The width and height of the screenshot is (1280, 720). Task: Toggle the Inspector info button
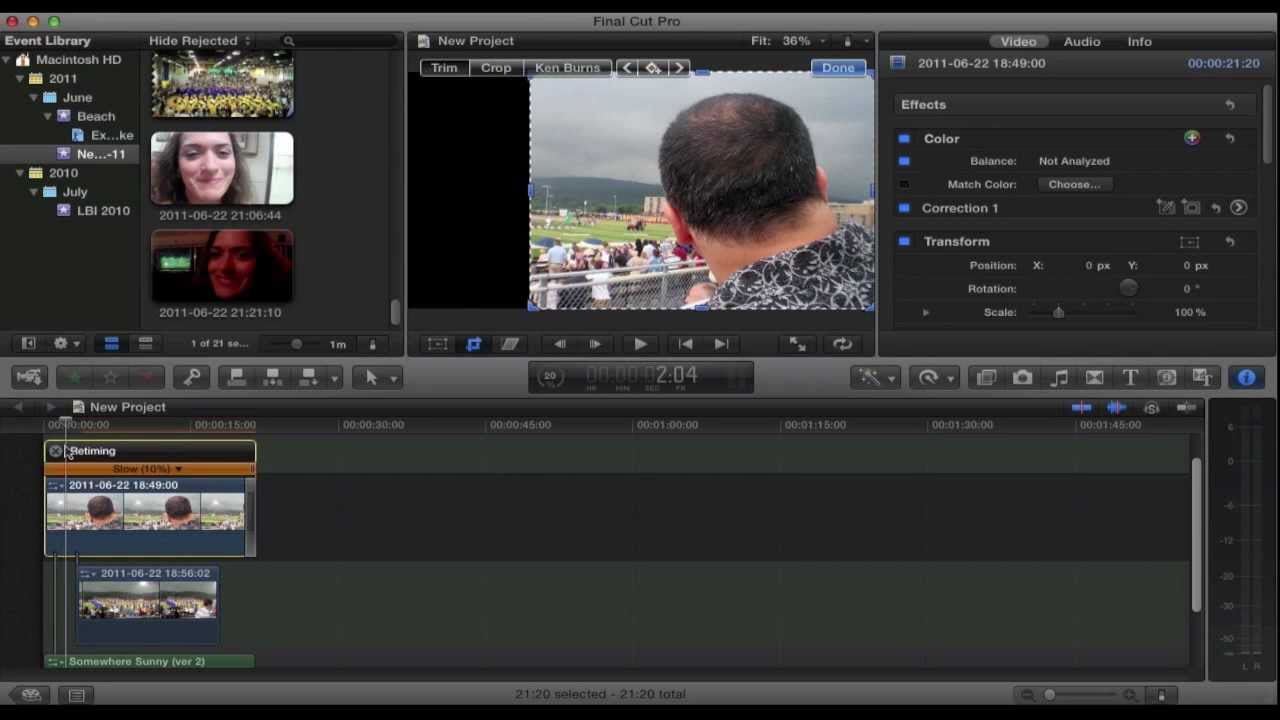pyautogui.click(x=1246, y=377)
